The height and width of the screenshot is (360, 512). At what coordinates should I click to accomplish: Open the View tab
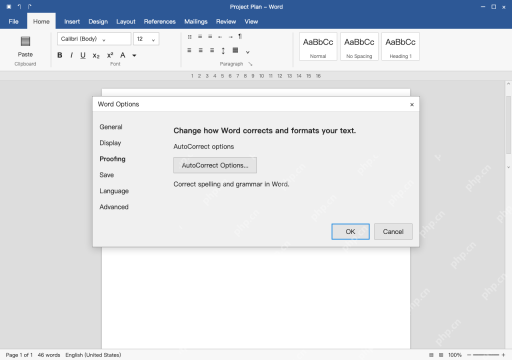point(251,22)
